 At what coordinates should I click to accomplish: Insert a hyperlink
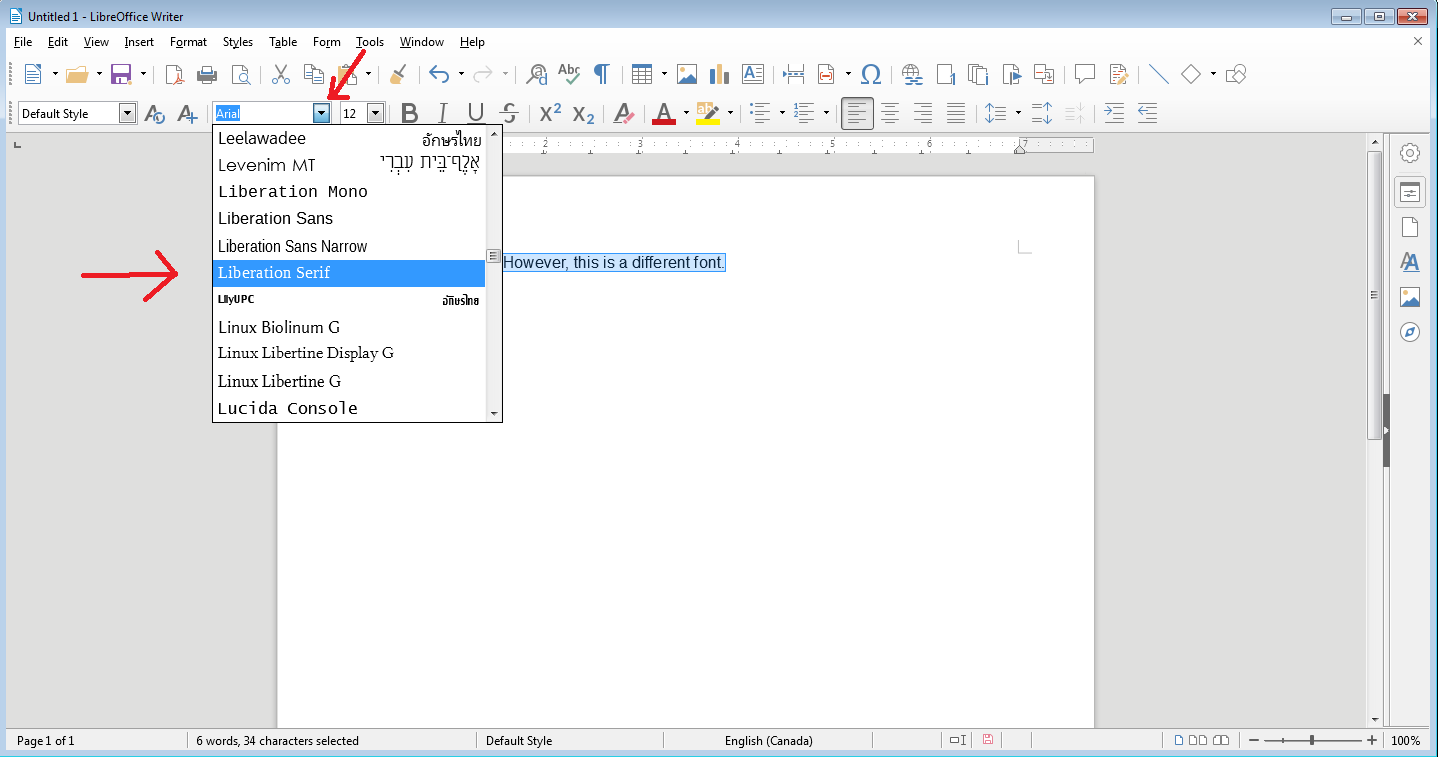[x=911, y=74]
